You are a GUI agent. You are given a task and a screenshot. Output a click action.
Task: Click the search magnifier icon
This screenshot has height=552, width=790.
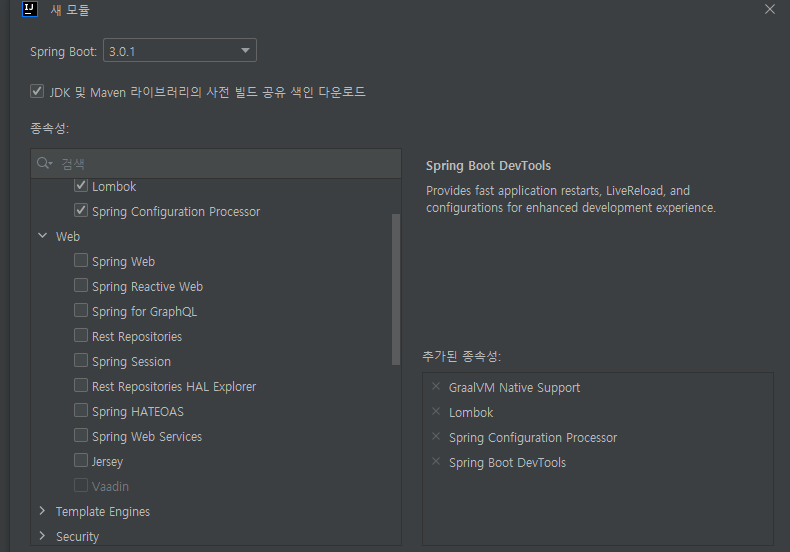[x=44, y=163]
